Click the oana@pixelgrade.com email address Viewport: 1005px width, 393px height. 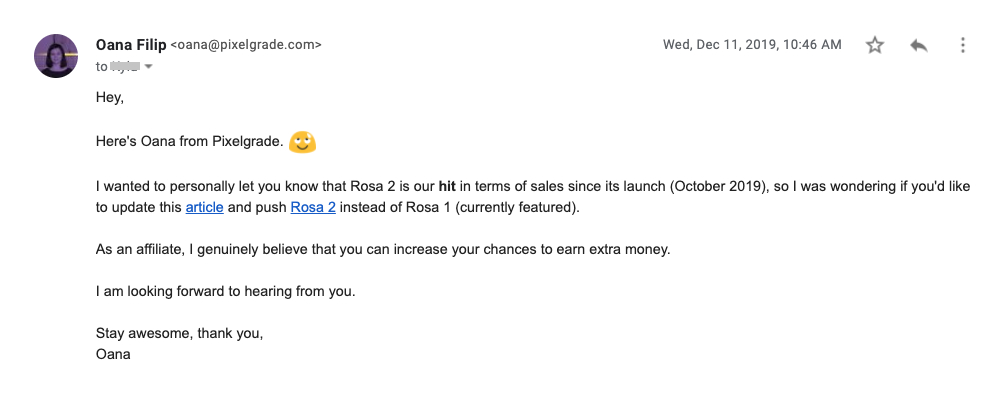pyautogui.click(x=246, y=45)
